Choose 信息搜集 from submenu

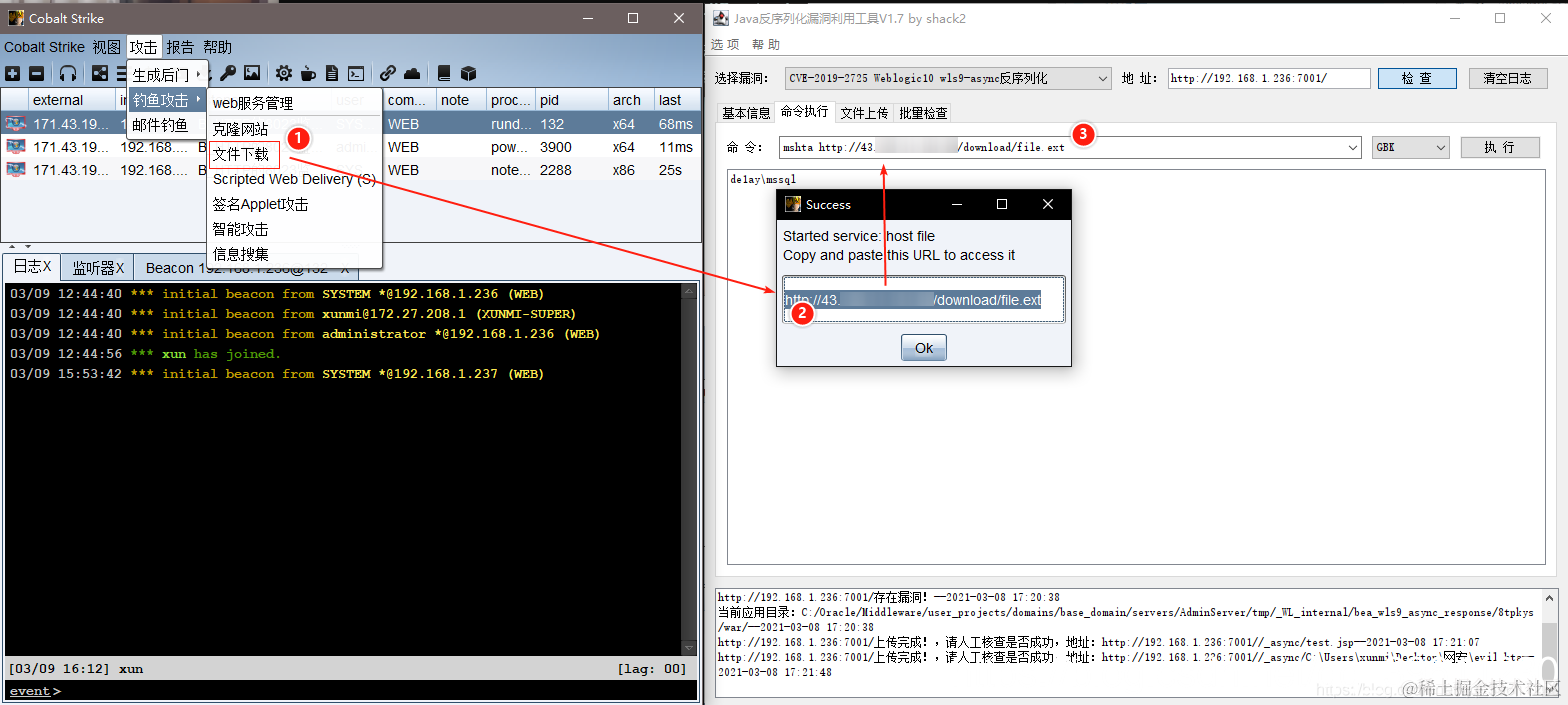tap(295, 254)
